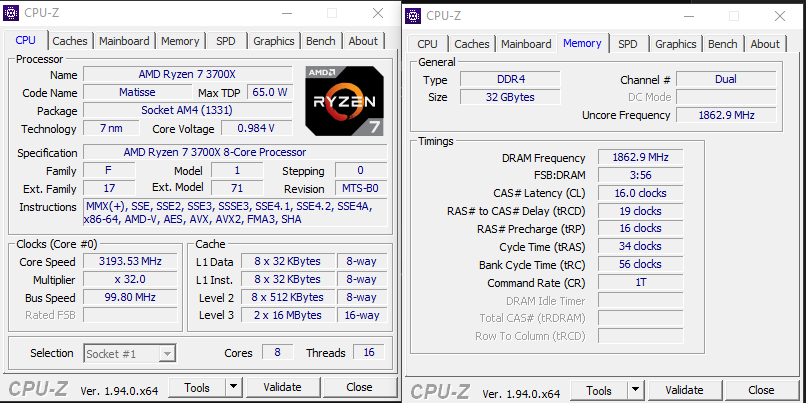This screenshot has height=403, width=806.
Task: Close the right CPU-Z window via X
Action: click(780, 16)
